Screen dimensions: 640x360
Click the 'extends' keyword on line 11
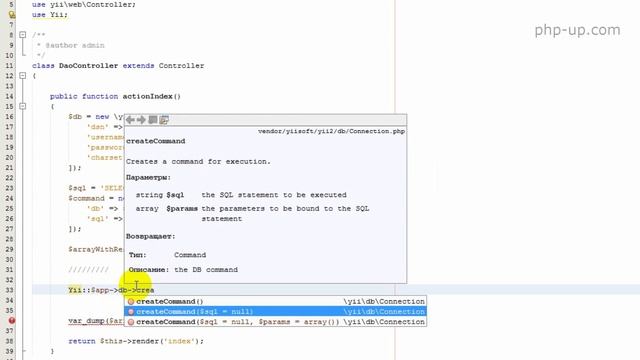point(138,66)
